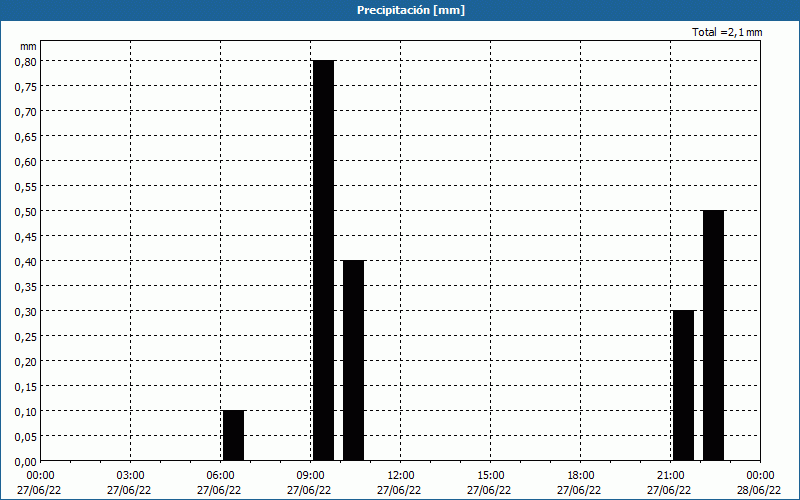This screenshot has height=500, width=800.
Task: Select the 0,50 mm bar after 22:00
Action: 713,335
